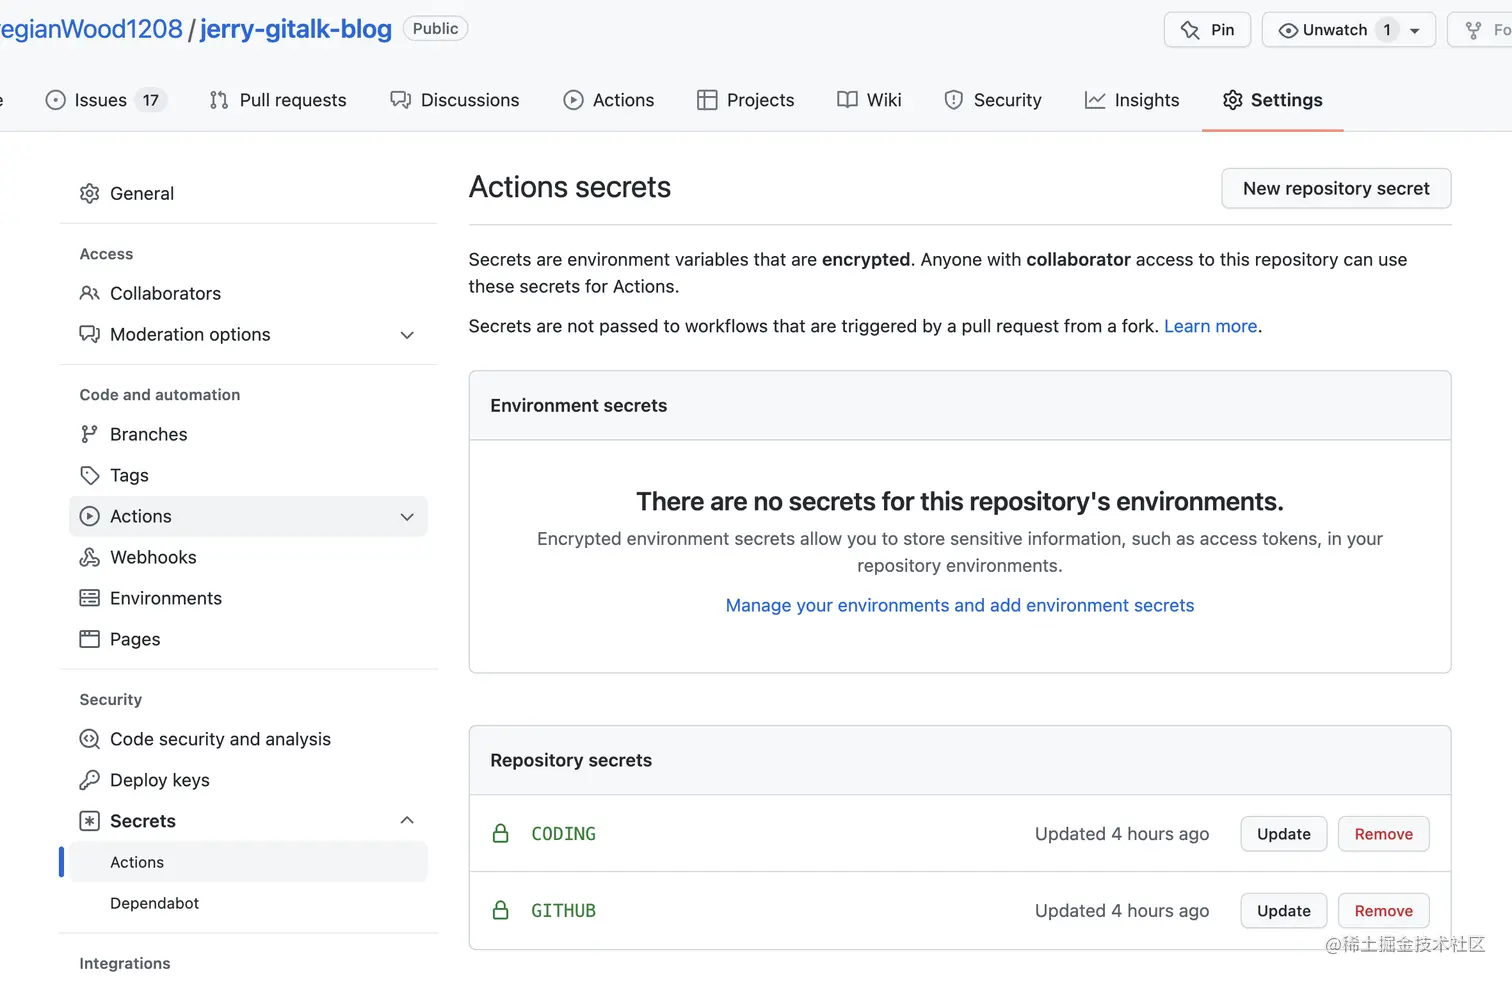The height and width of the screenshot is (981, 1512).
Task: Remove the GITHUB secret
Action: click(1384, 911)
